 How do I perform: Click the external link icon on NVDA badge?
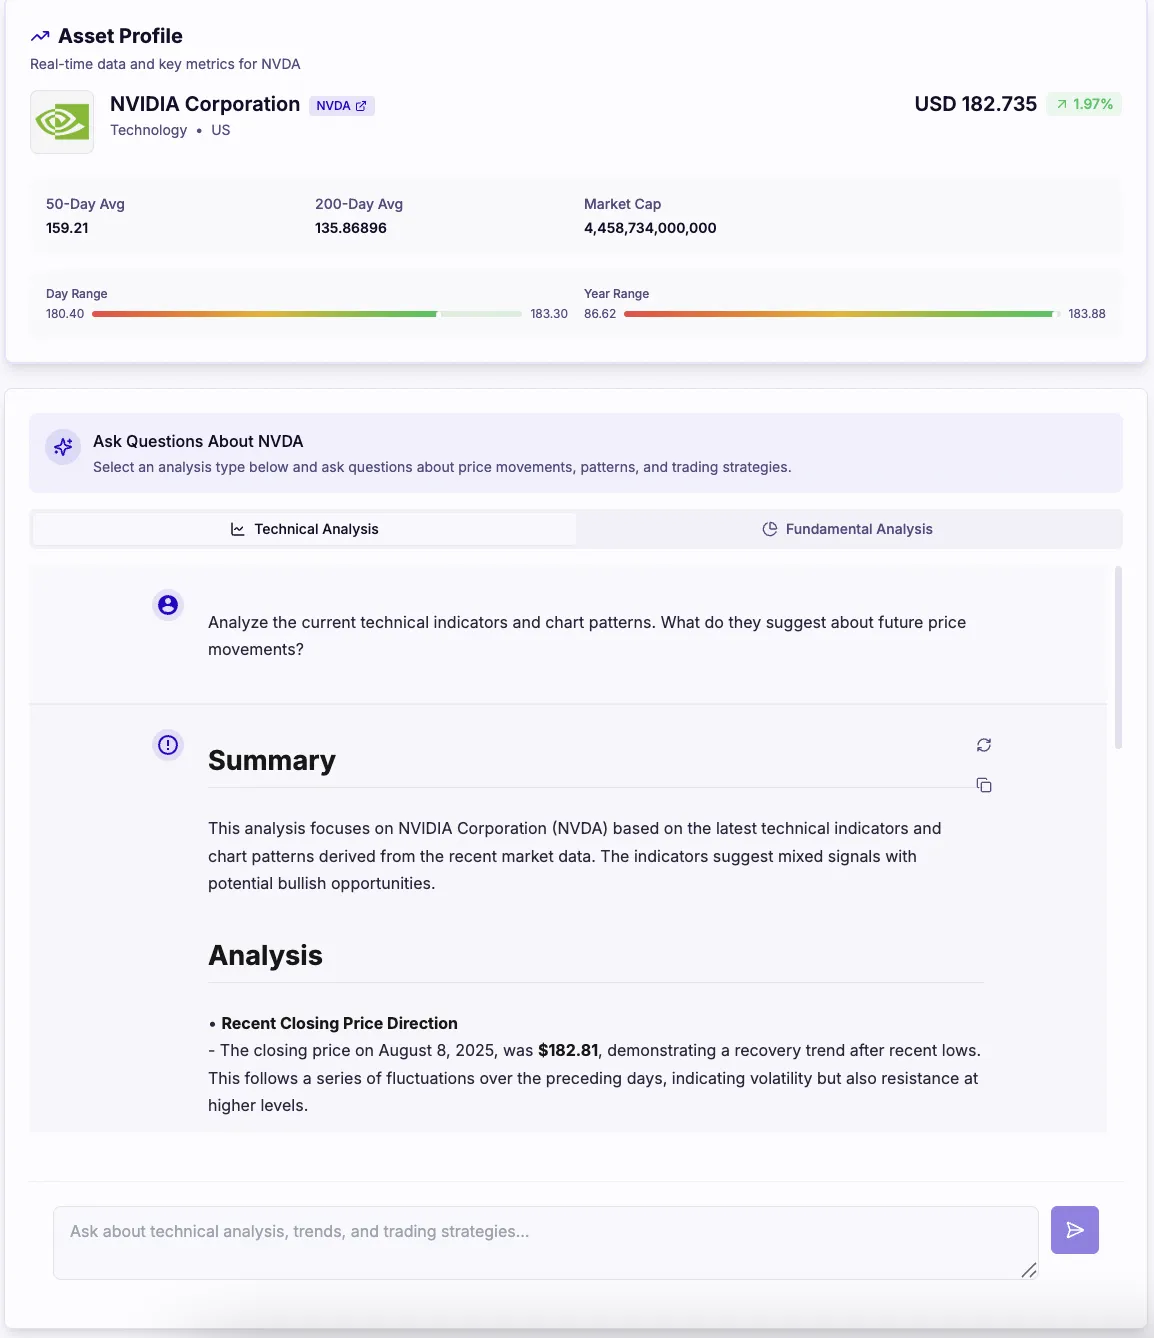[x=361, y=106]
